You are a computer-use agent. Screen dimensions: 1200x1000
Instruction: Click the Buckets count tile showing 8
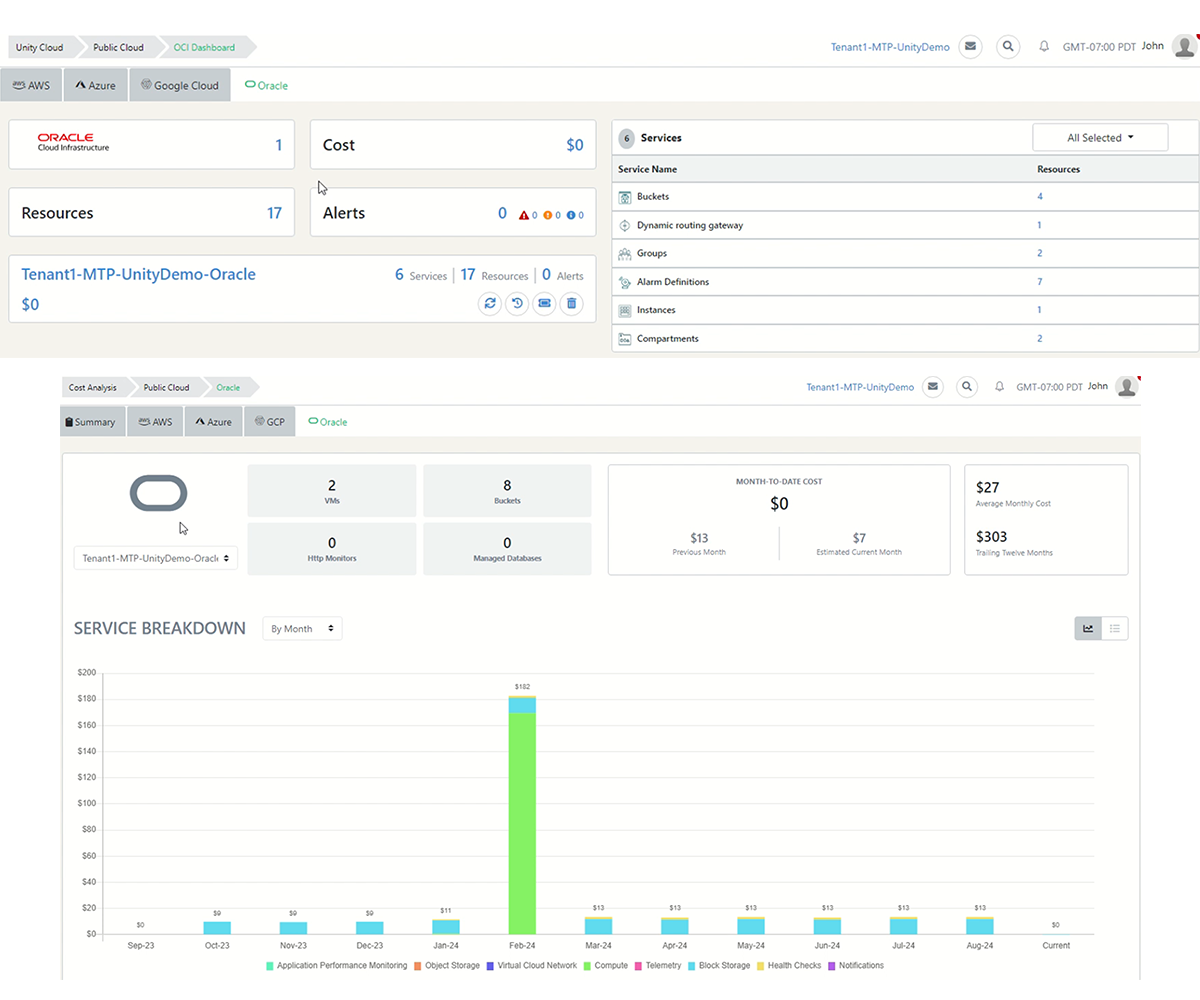[x=507, y=490]
